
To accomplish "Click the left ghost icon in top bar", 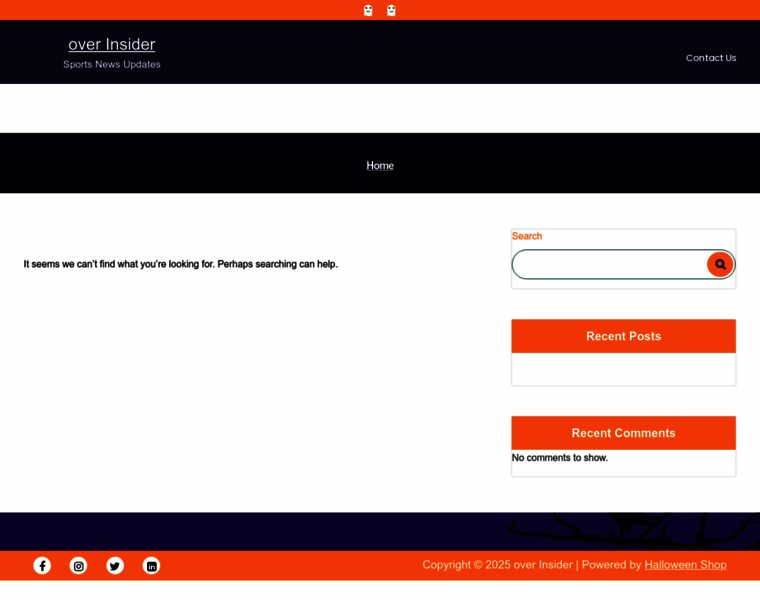I will click(368, 10).
